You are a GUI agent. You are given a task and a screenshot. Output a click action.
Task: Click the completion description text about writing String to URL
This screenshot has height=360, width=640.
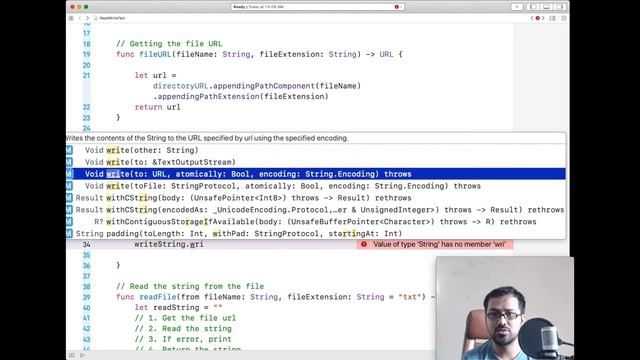pyautogui.click(x=207, y=138)
